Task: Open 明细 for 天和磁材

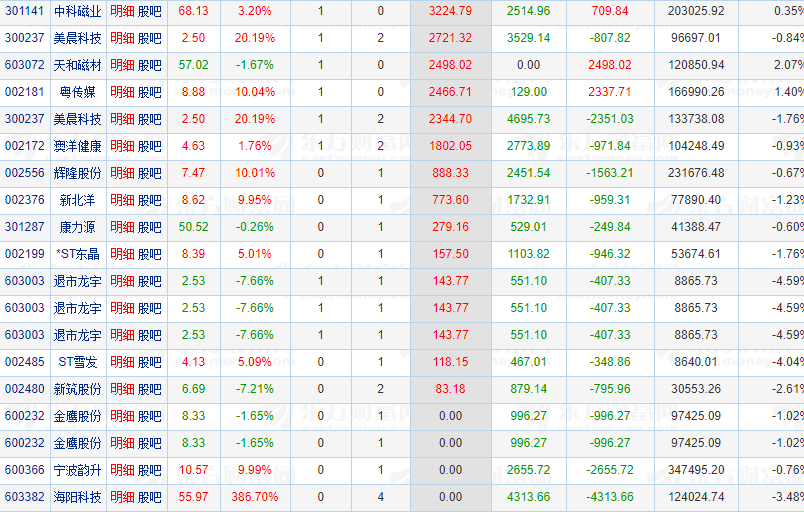Action: [122, 65]
